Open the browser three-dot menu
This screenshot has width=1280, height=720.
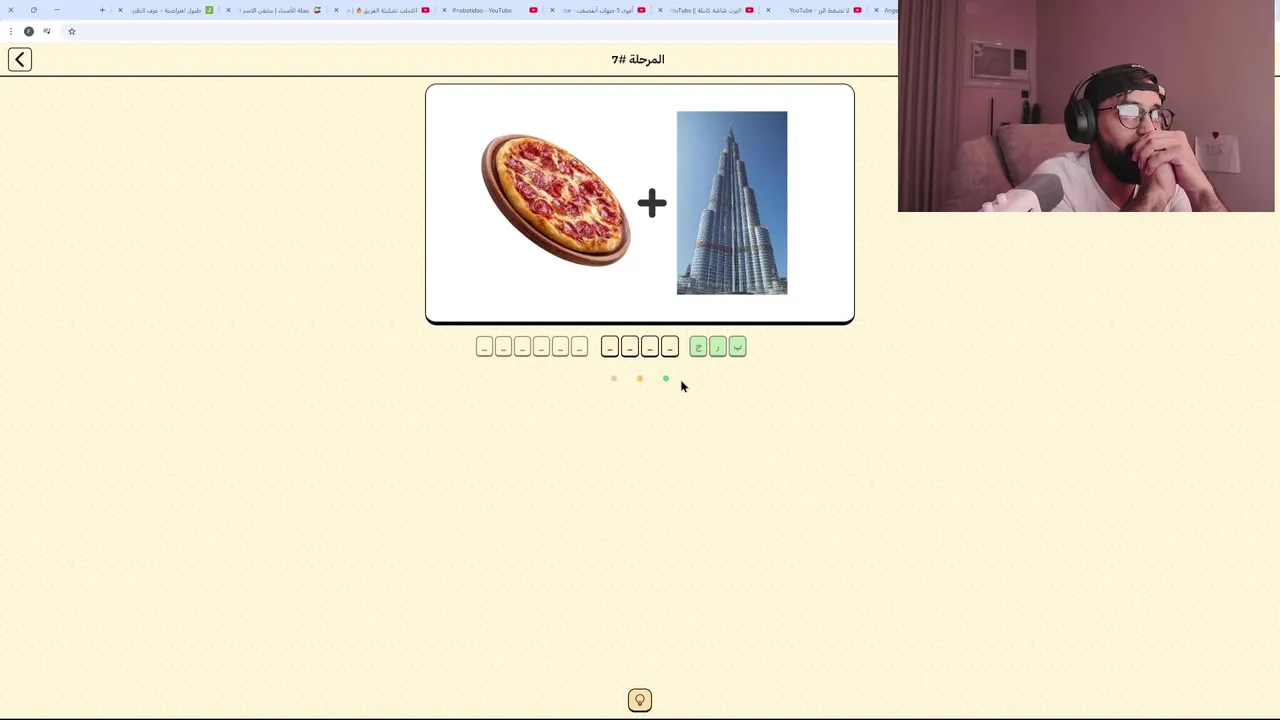[x=11, y=32]
